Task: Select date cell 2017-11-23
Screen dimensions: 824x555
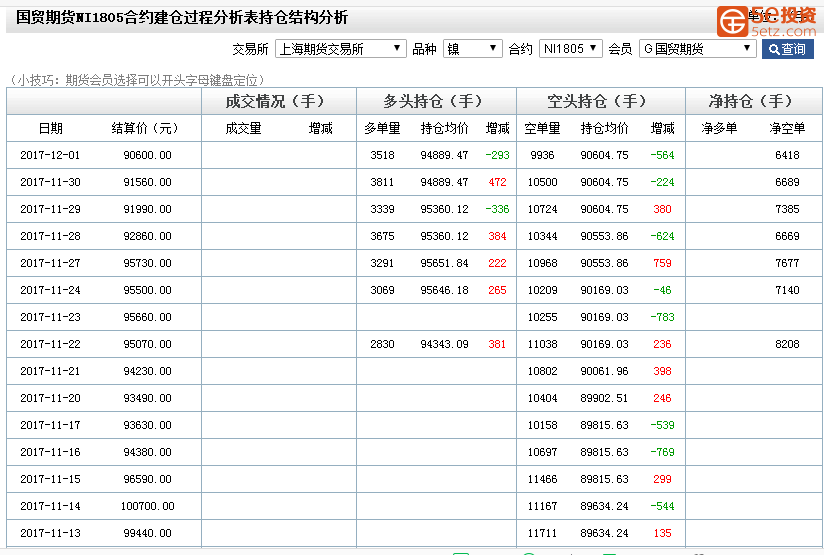Action: tap(50, 317)
